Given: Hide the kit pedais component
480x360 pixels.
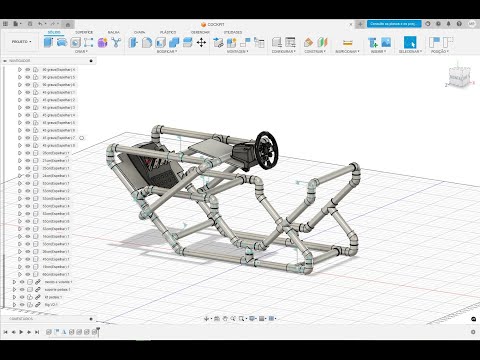Looking at the screenshot, I should [22, 297].
